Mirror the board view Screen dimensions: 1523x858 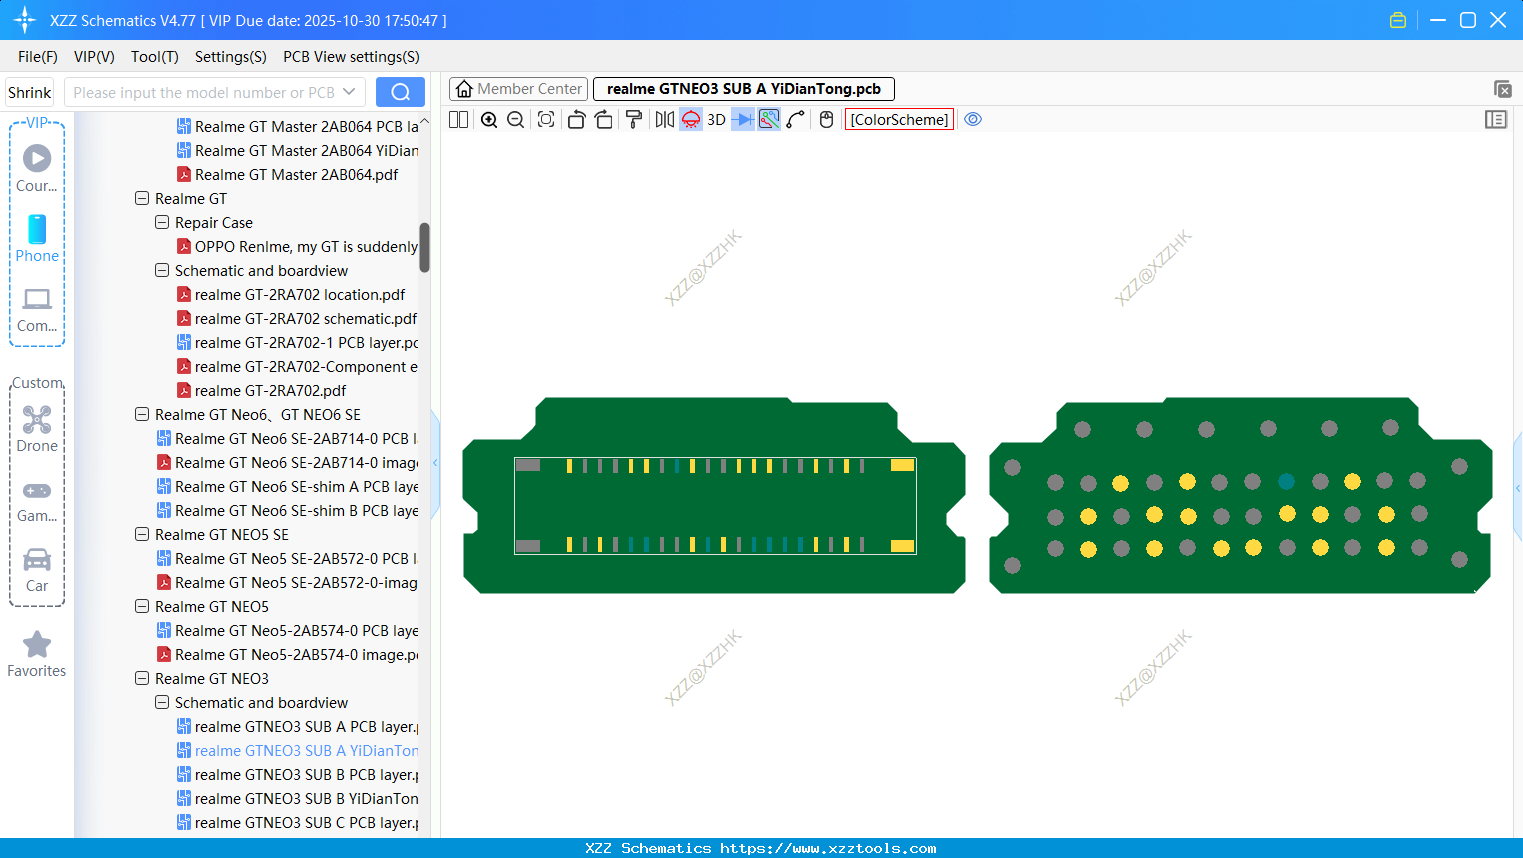[664, 120]
